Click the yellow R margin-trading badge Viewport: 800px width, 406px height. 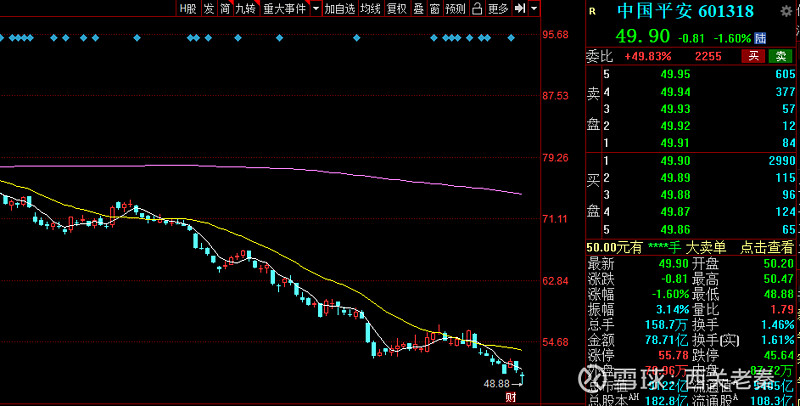[592, 12]
